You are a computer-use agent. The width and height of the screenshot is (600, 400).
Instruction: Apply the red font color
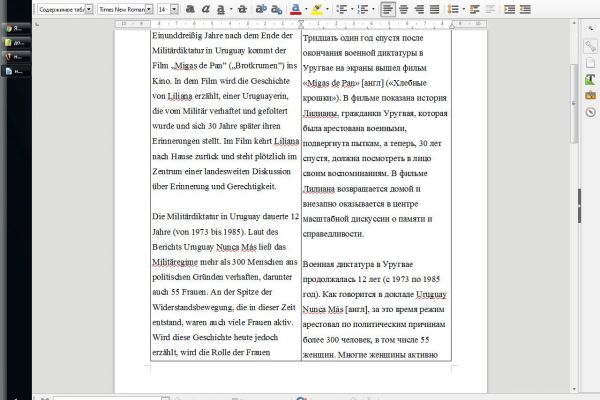(x=296, y=9)
